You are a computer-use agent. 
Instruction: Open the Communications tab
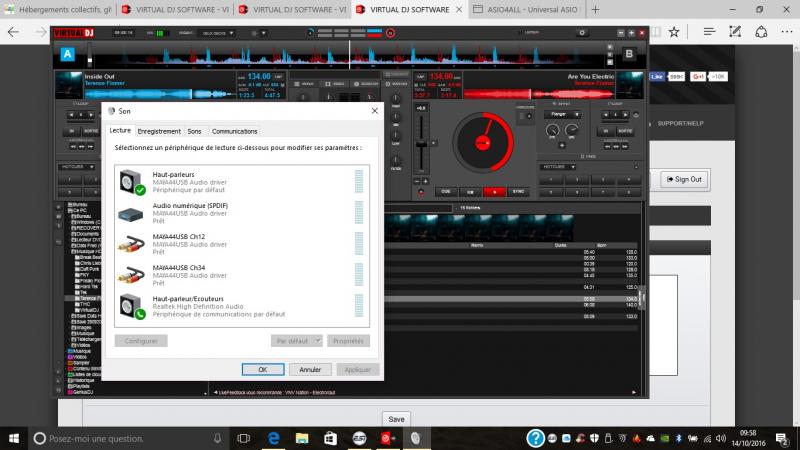[x=234, y=131]
